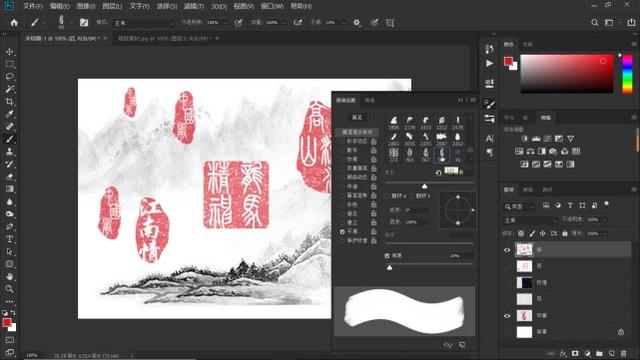Select the Eyedropper tool
640x360 pixels.
pyautogui.click(x=10, y=114)
